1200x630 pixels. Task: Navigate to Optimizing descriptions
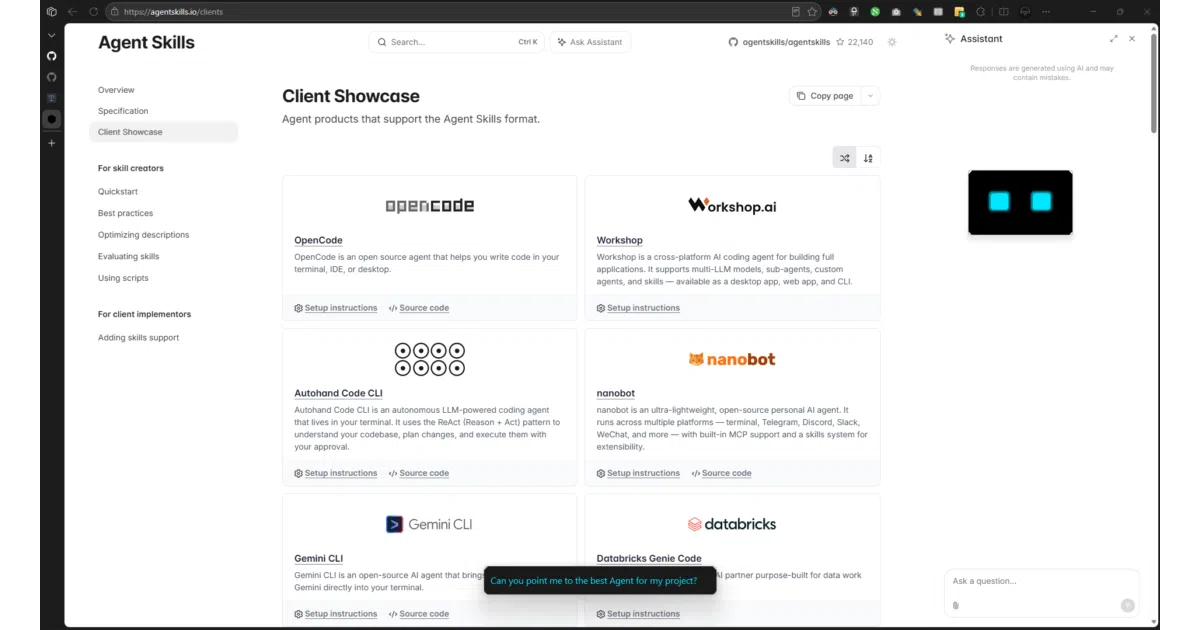pyautogui.click(x=143, y=235)
